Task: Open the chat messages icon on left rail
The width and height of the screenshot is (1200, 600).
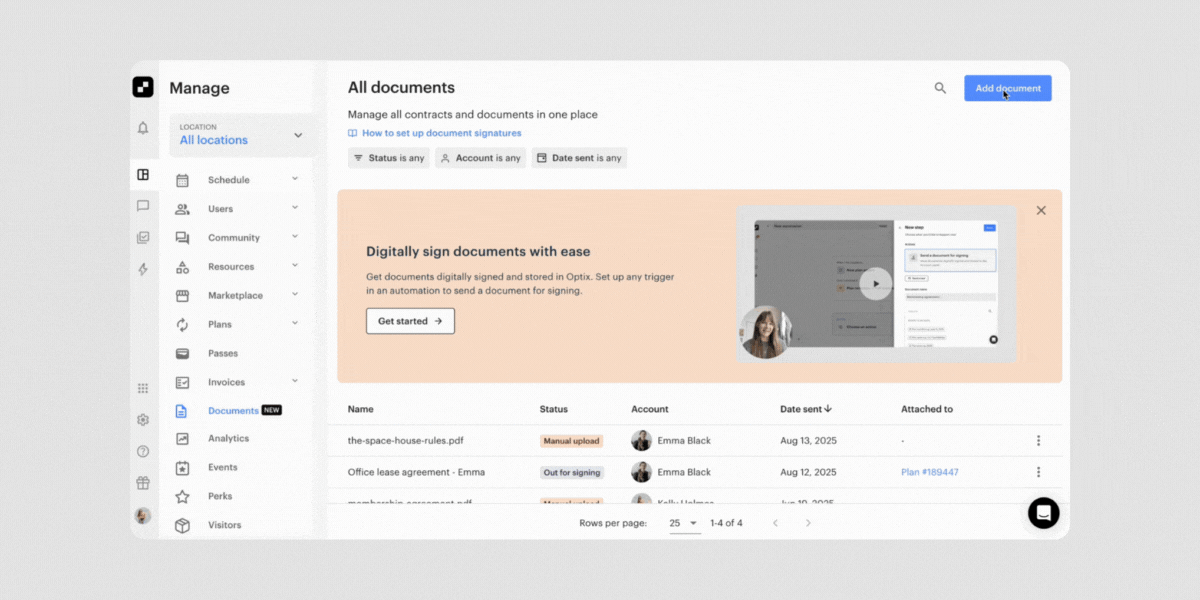Action: click(143, 206)
